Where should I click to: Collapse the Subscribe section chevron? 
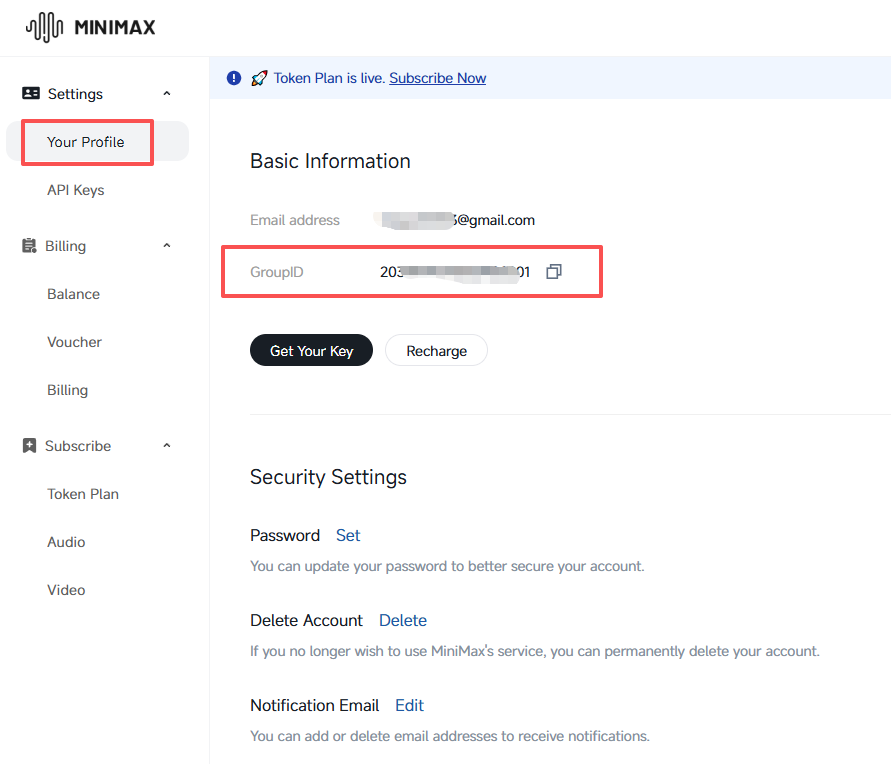click(x=166, y=445)
